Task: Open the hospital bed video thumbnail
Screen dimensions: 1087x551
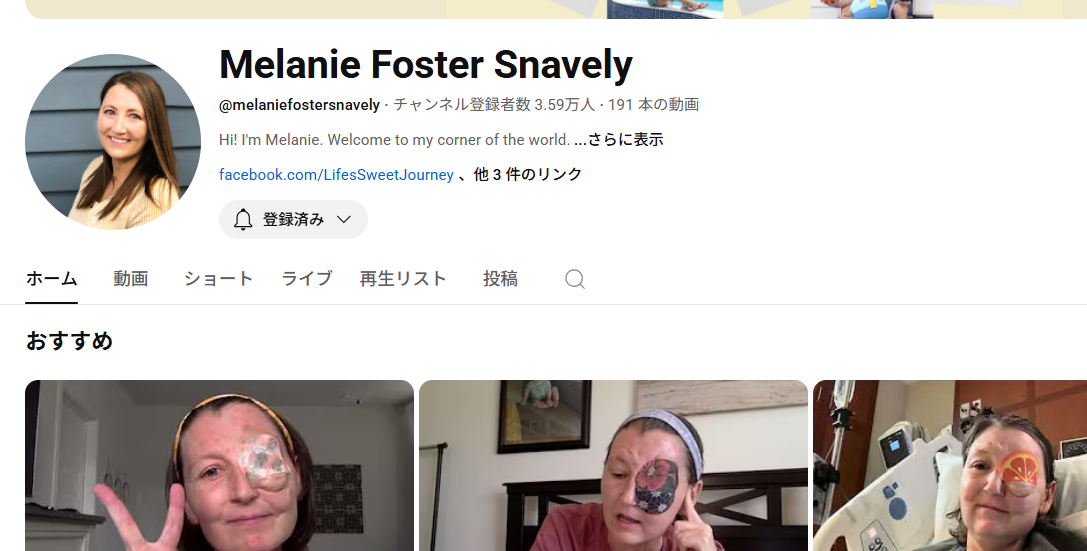Action: [x=950, y=466]
